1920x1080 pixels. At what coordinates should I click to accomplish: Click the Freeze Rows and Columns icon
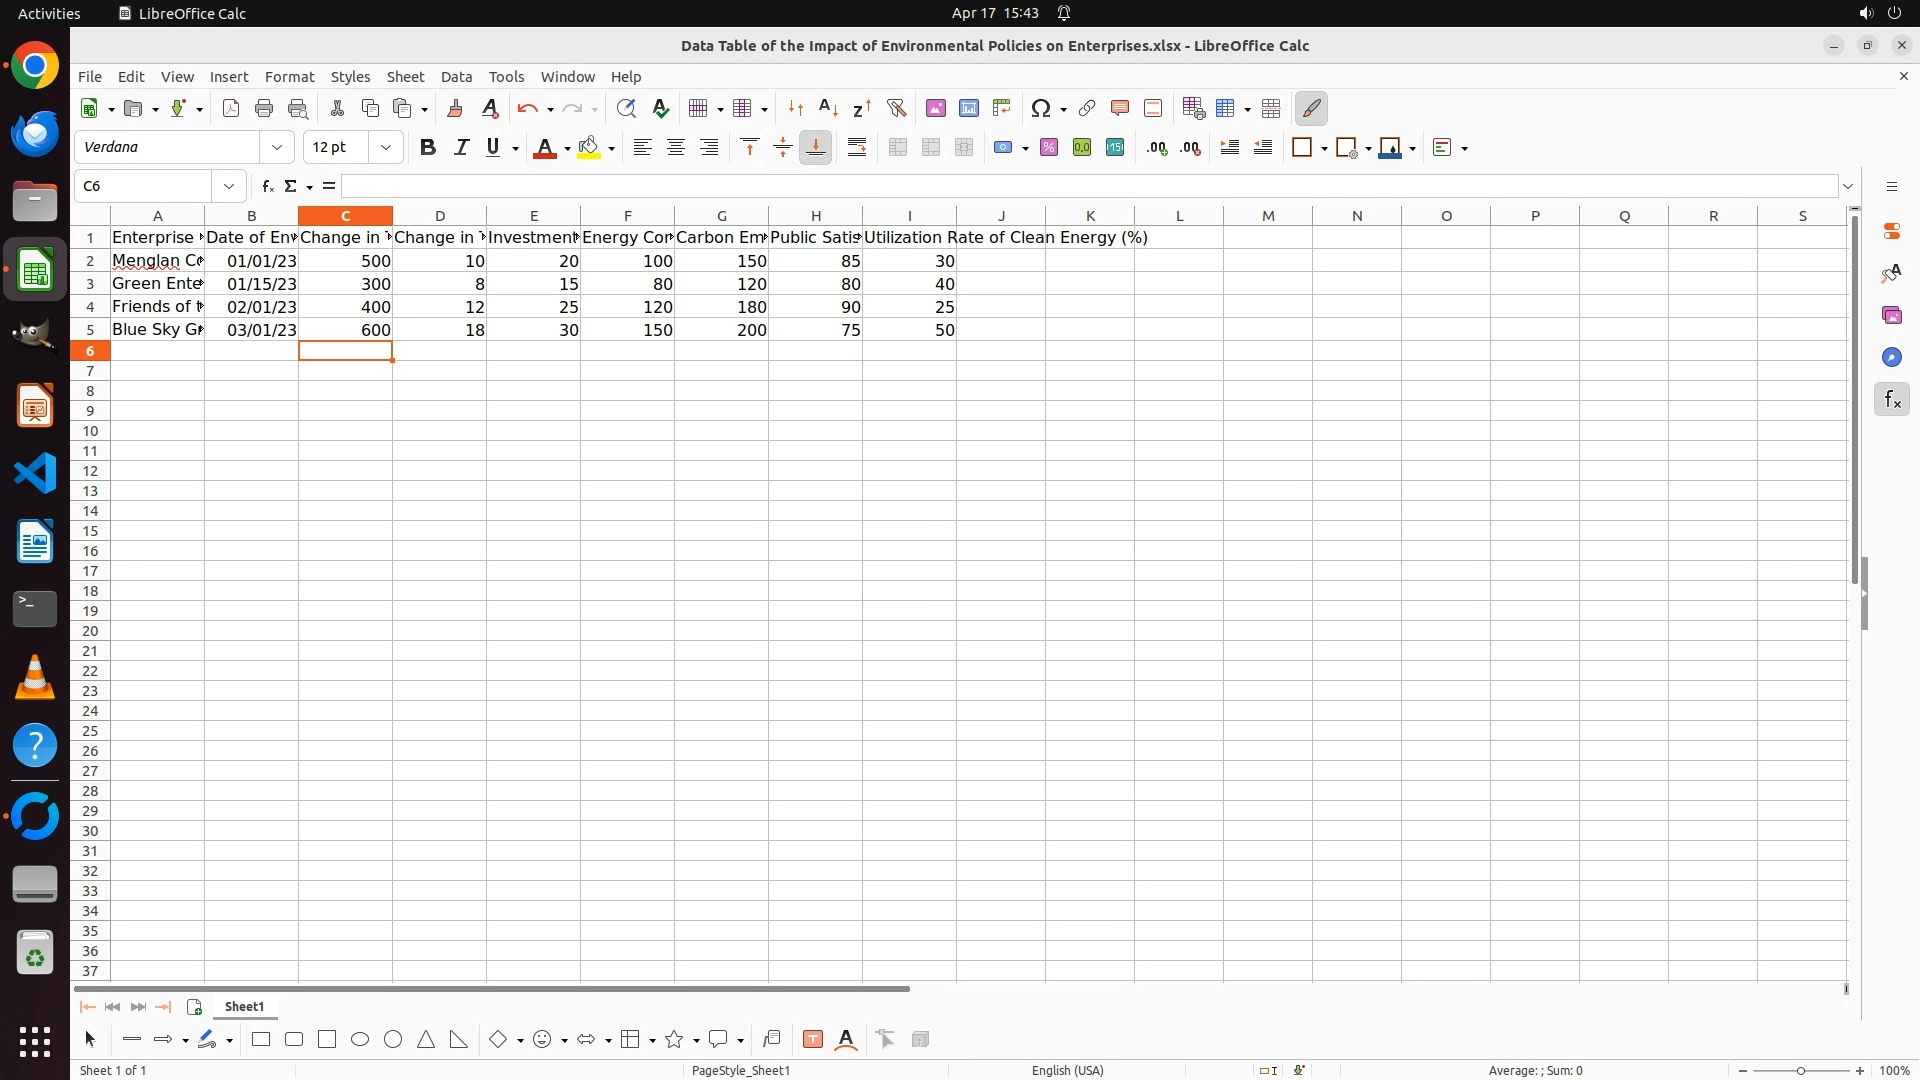1225,108
